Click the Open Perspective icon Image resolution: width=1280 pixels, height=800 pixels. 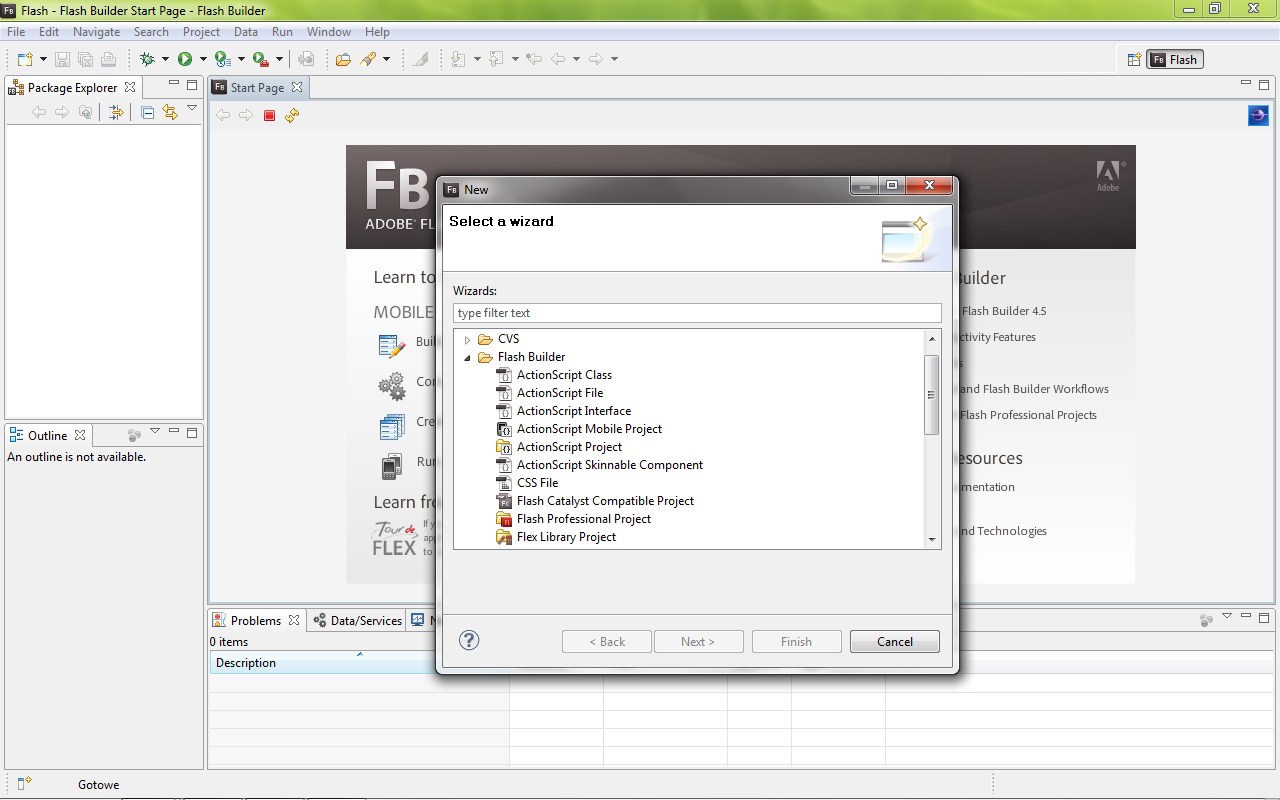[1134, 60]
